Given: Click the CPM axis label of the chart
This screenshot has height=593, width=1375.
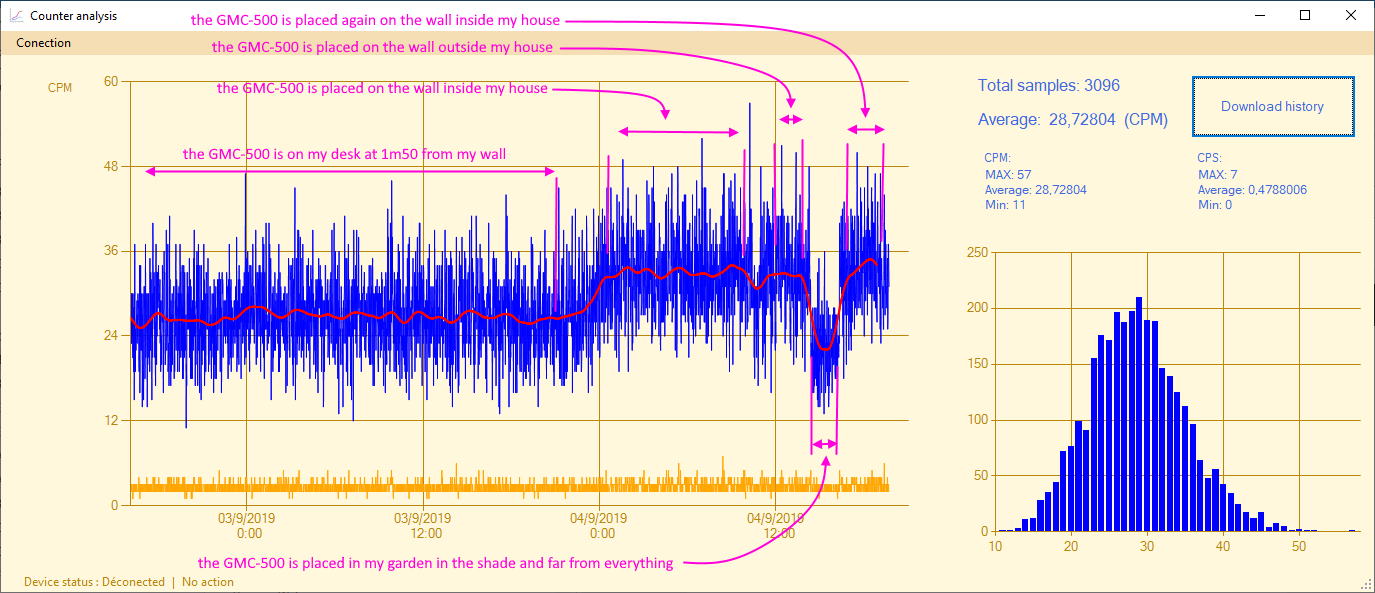Looking at the screenshot, I should click(x=60, y=88).
